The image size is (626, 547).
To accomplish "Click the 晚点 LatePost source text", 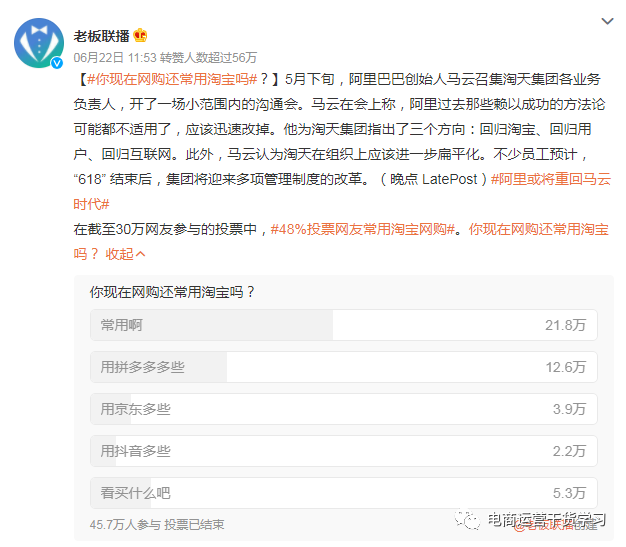I will click(x=434, y=179).
